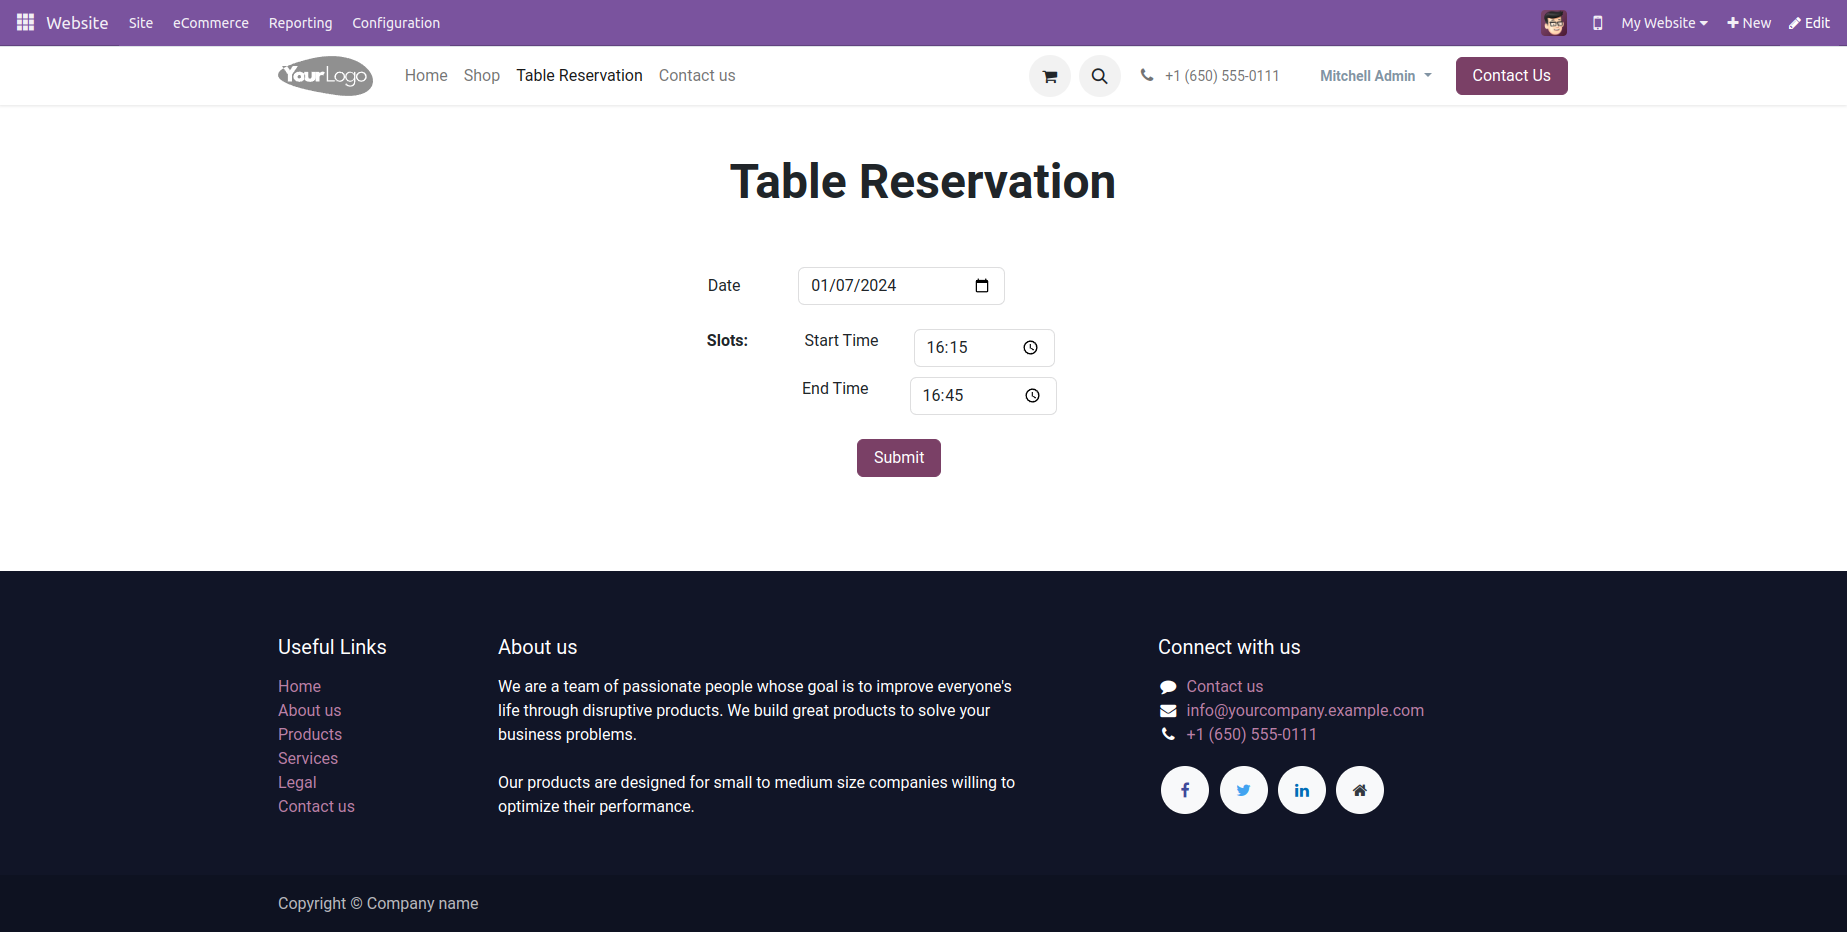Image resolution: width=1847 pixels, height=932 pixels.
Task: Open the Configuration menu
Action: [395, 23]
